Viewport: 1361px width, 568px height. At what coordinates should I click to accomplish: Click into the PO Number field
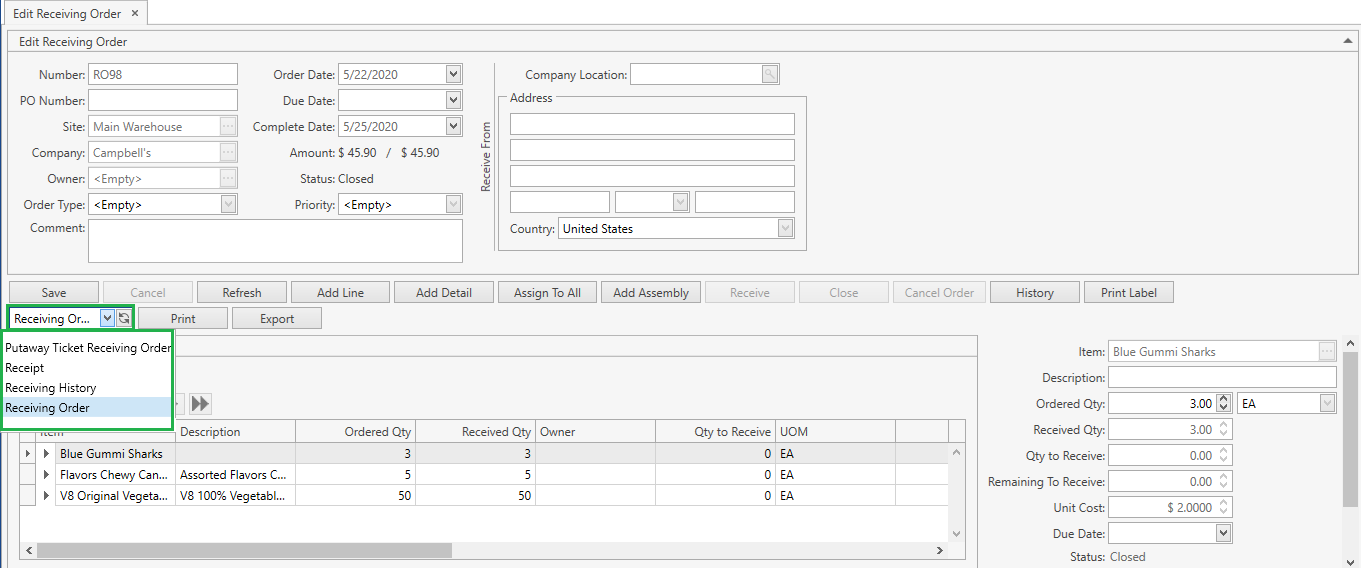click(163, 100)
